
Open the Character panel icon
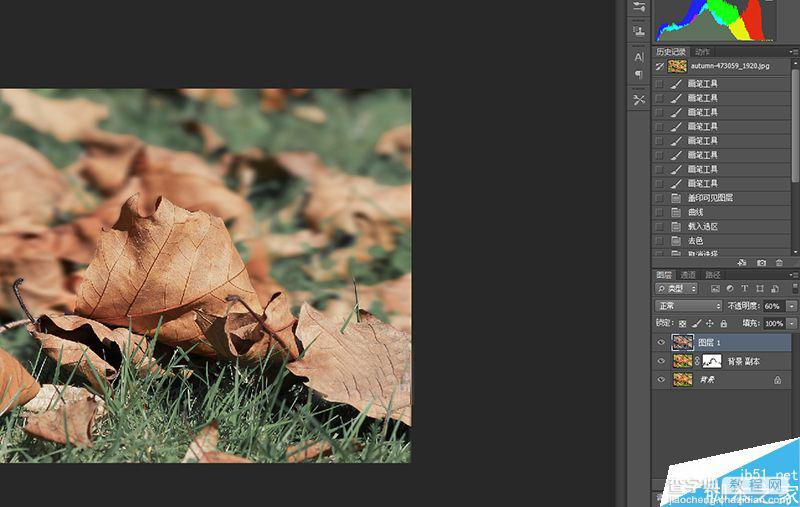click(639, 57)
